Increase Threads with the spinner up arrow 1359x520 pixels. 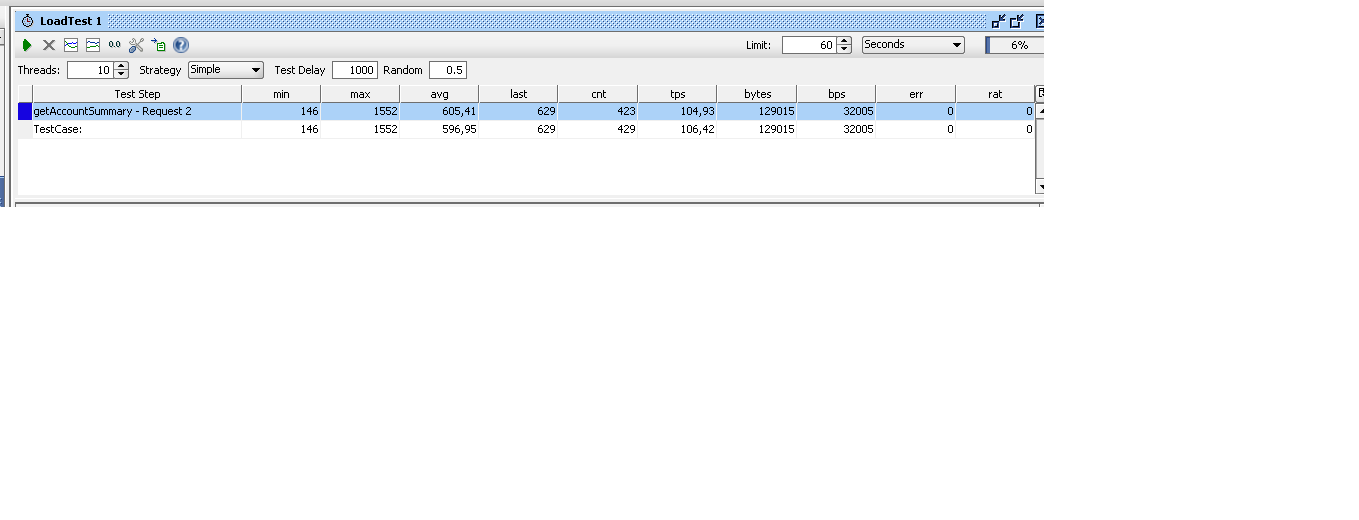click(x=121, y=66)
